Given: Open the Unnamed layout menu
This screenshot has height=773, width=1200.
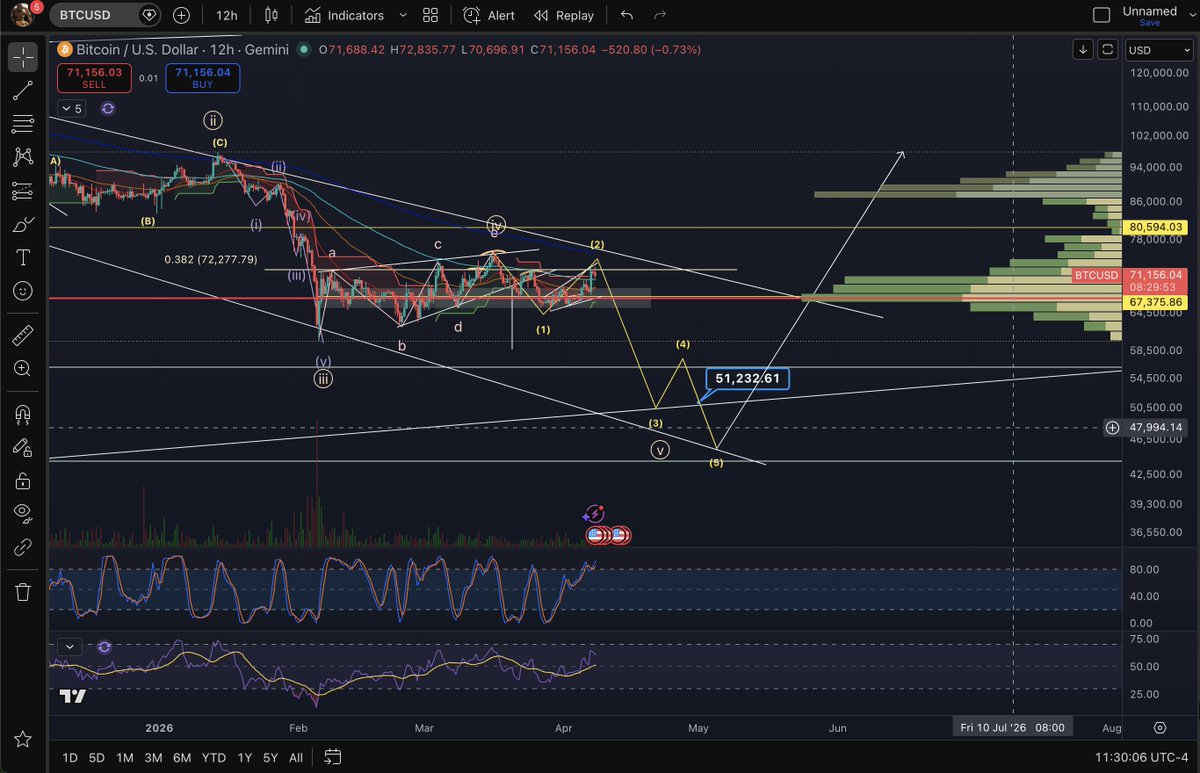Looking at the screenshot, I should coord(1149,11).
